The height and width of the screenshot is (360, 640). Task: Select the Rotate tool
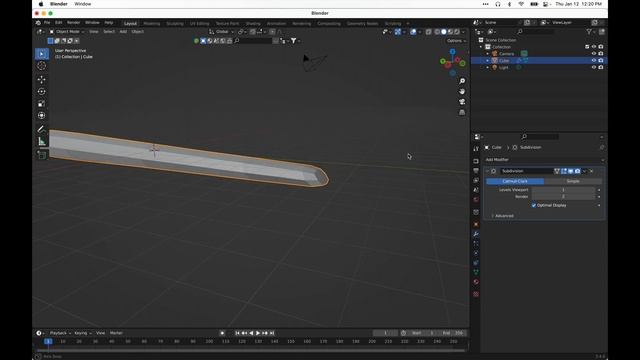(42, 91)
